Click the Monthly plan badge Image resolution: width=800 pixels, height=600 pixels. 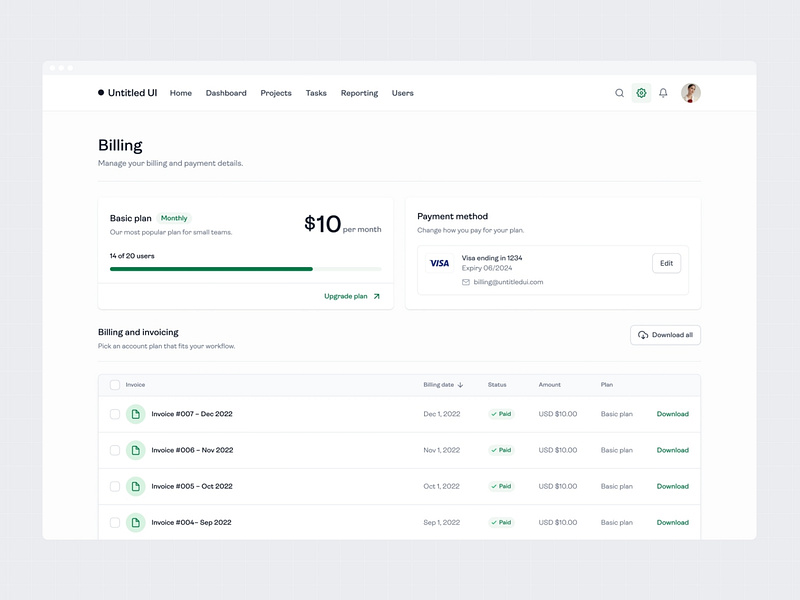174,218
